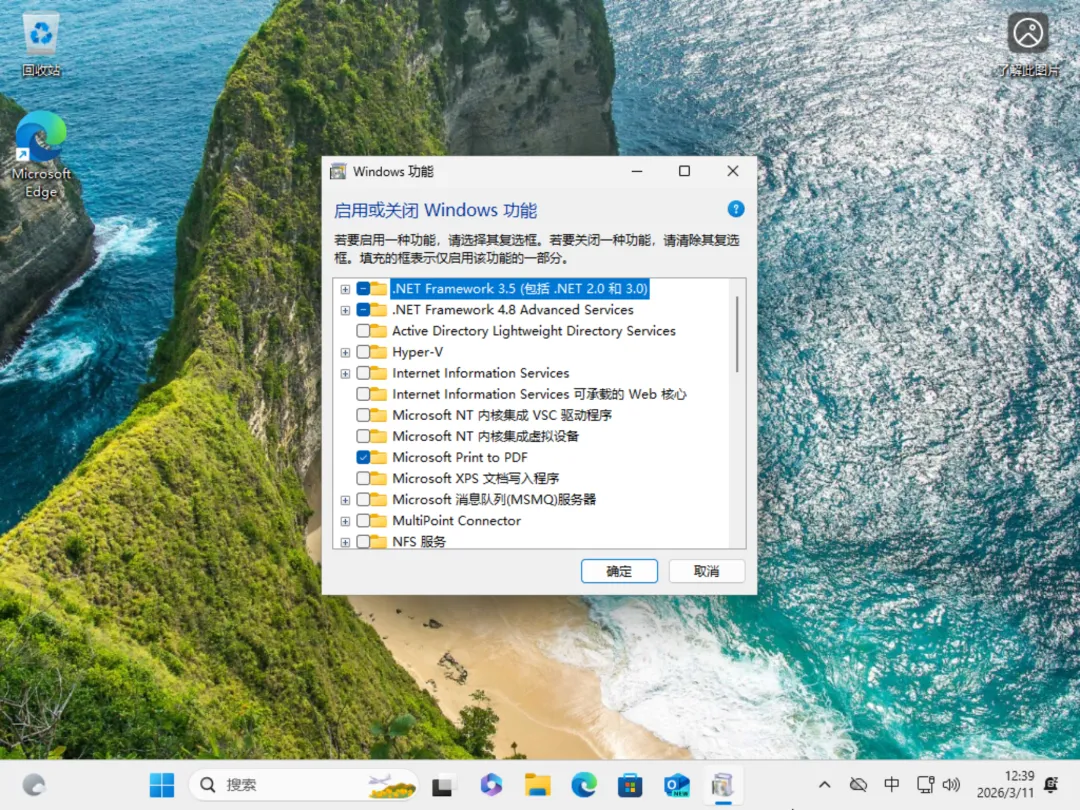This screenshot has width=1080, height=810.
Task: Enable the Hyper-V checkbox
Action: [363, 353]
